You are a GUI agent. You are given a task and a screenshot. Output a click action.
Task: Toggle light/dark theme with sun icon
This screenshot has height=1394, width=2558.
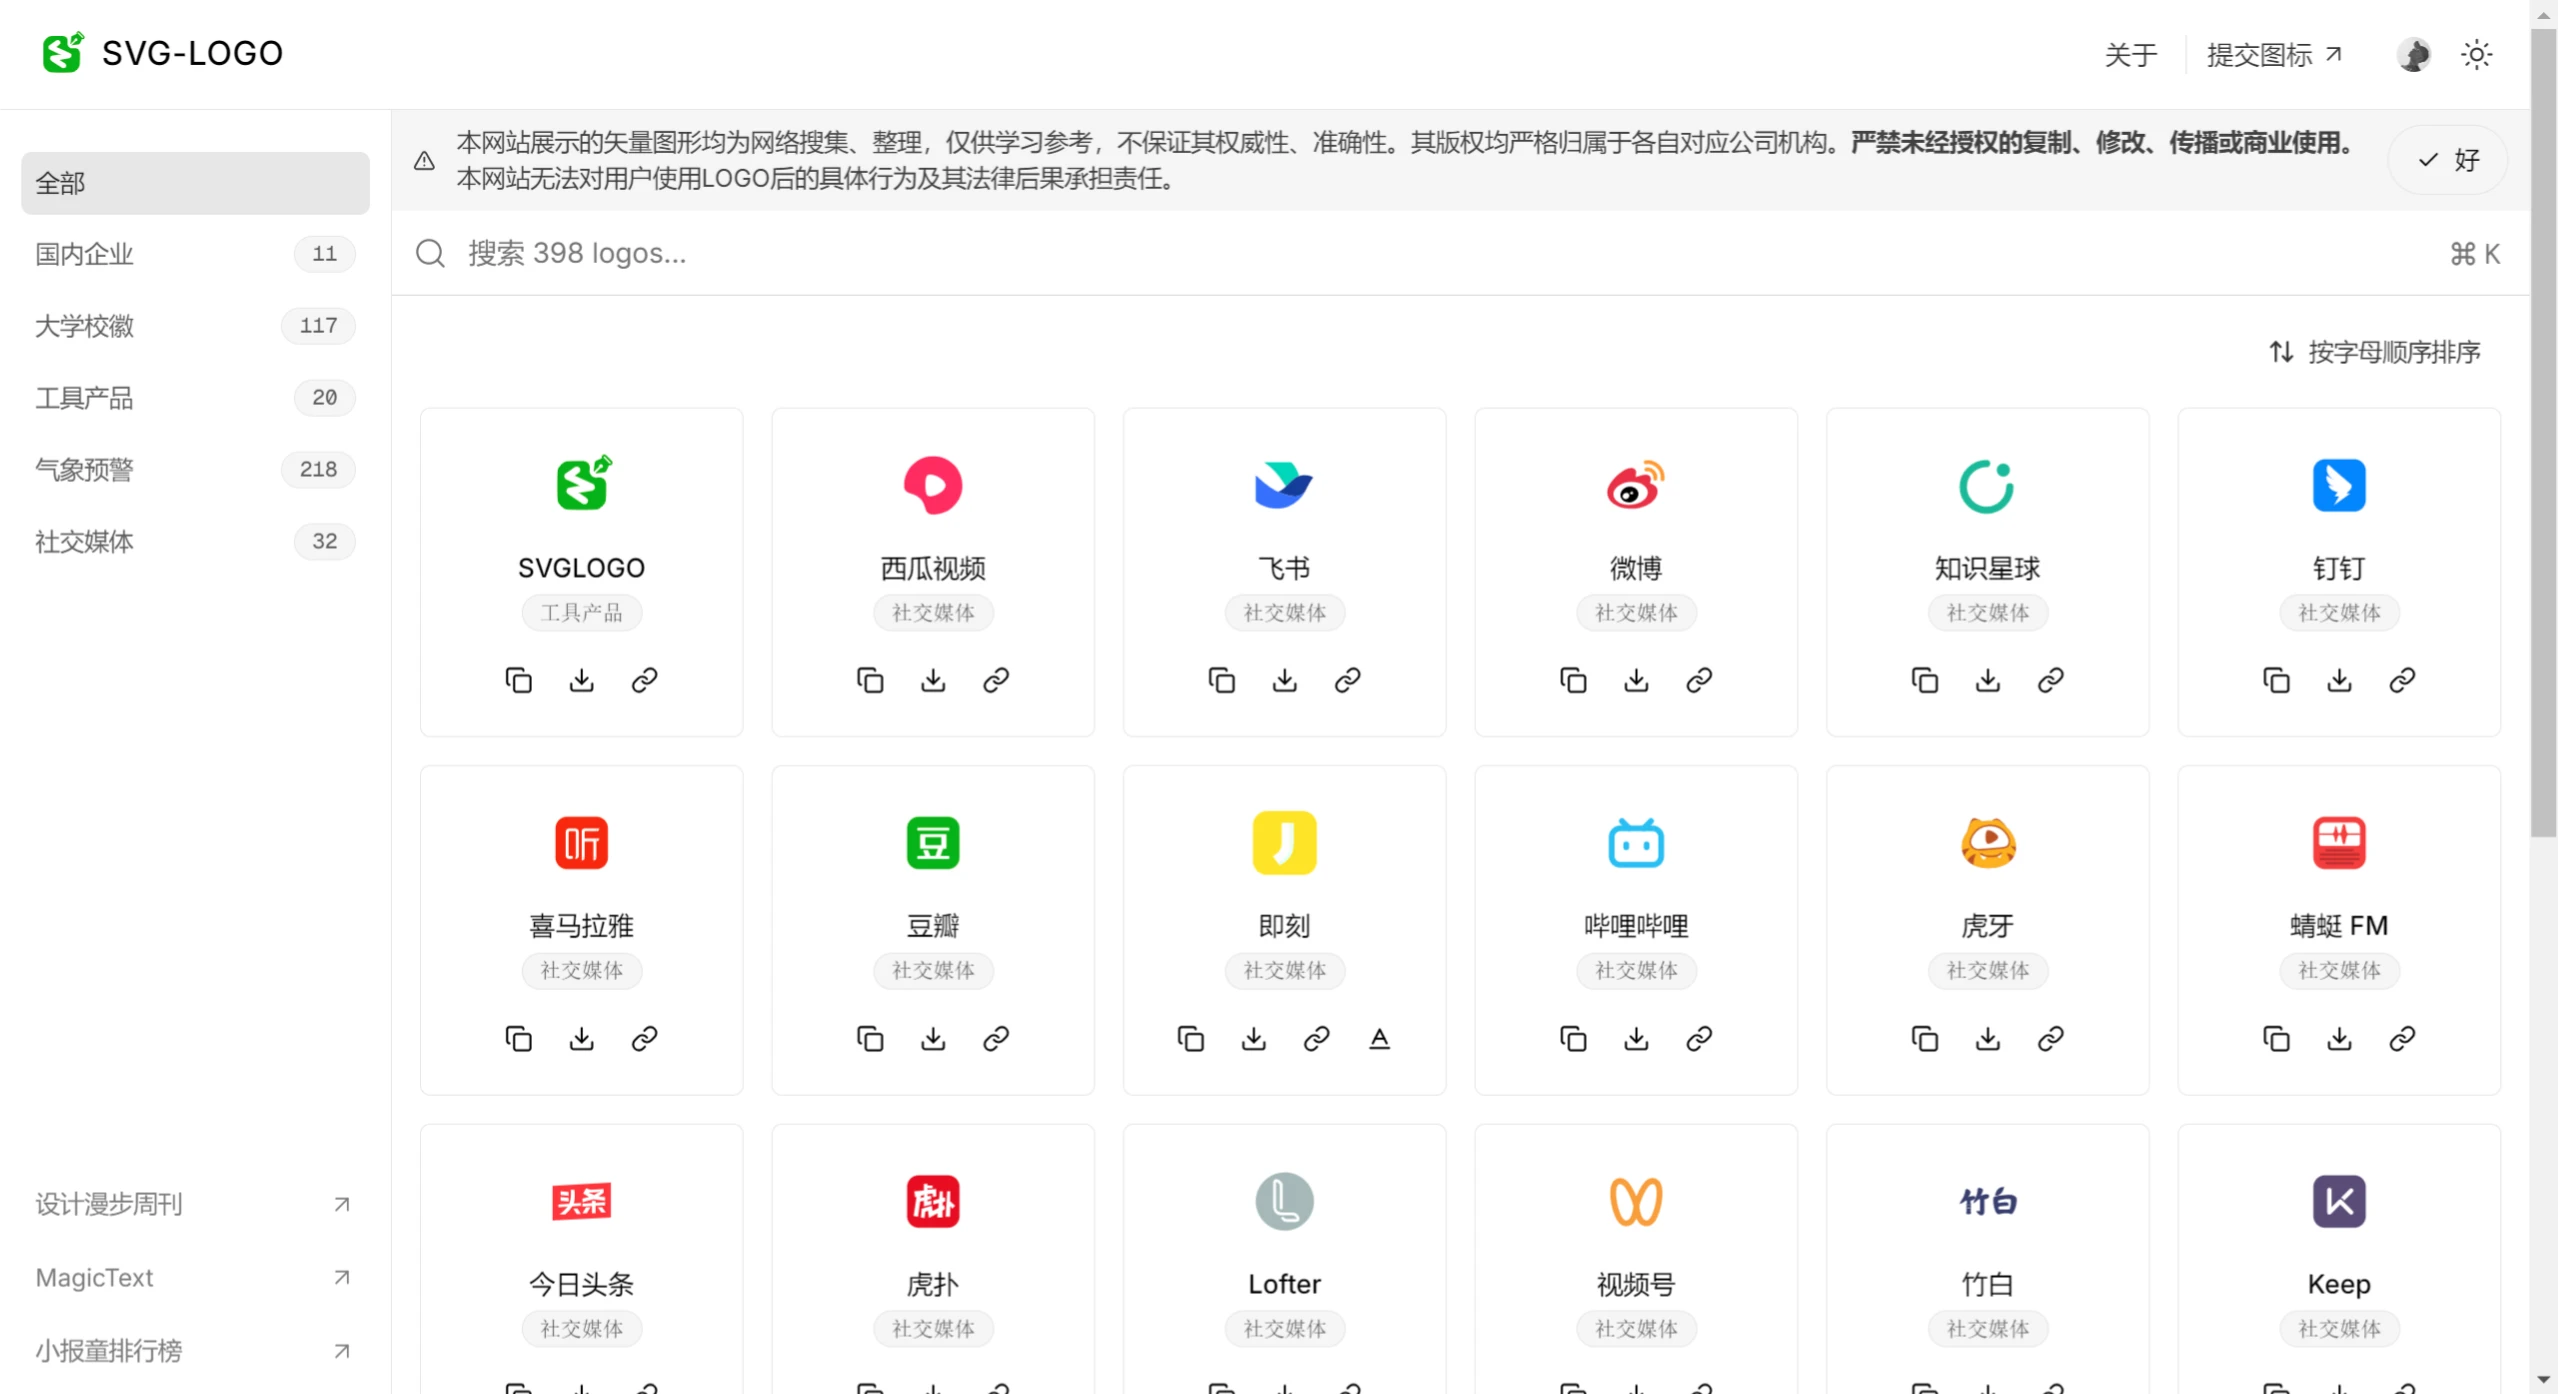2476,54
